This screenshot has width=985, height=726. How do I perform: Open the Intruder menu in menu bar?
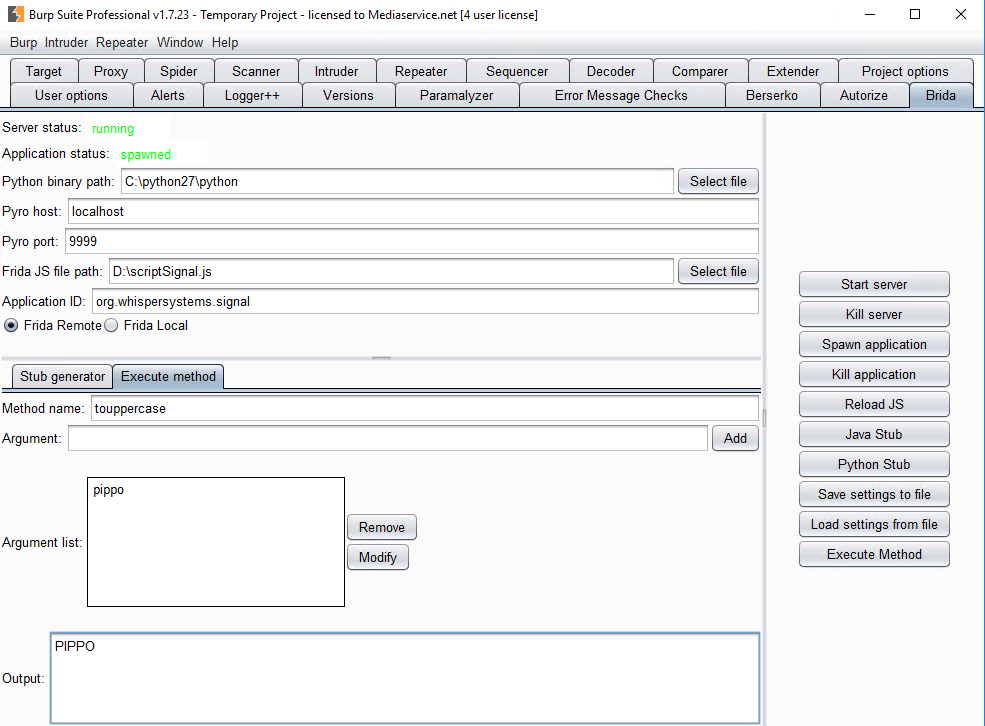(66, 43)
